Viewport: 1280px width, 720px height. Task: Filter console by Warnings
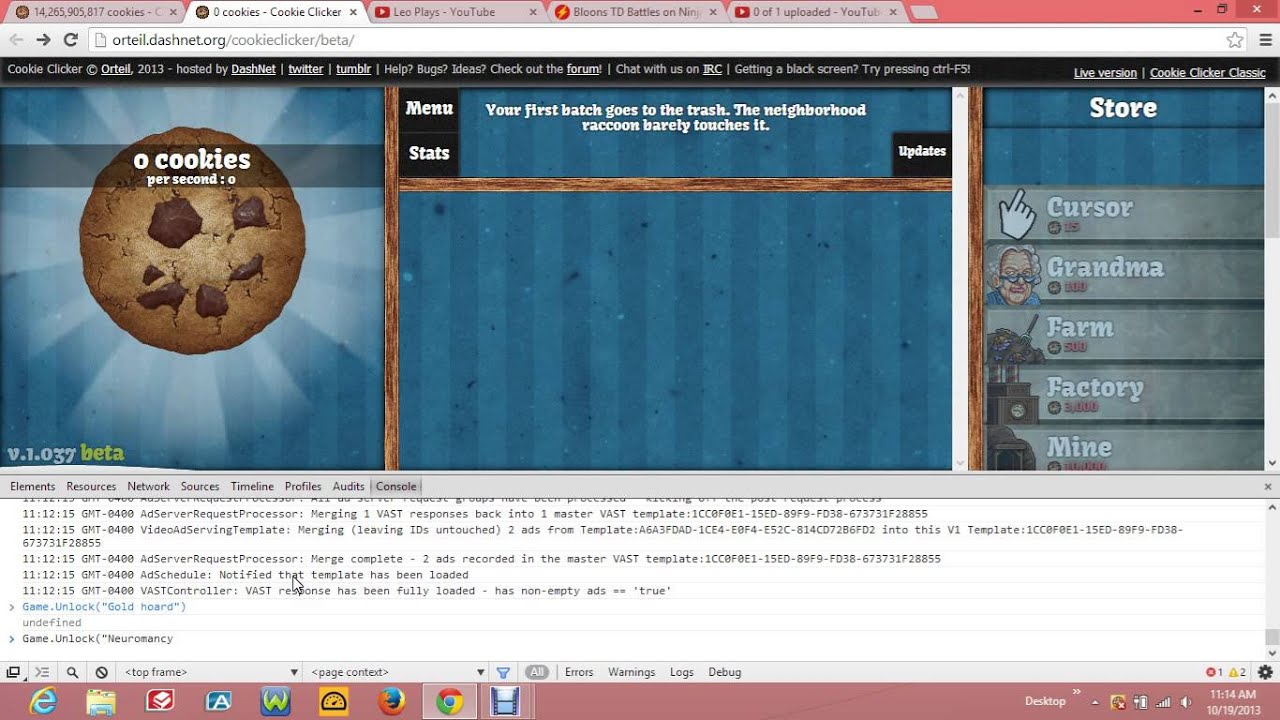coord(632,672)
